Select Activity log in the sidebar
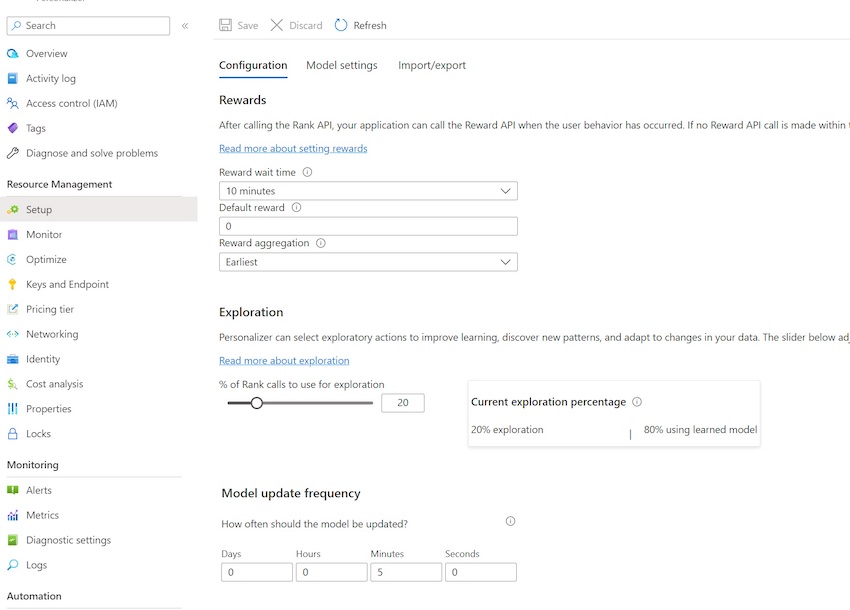850x610 pixels. 51,78
